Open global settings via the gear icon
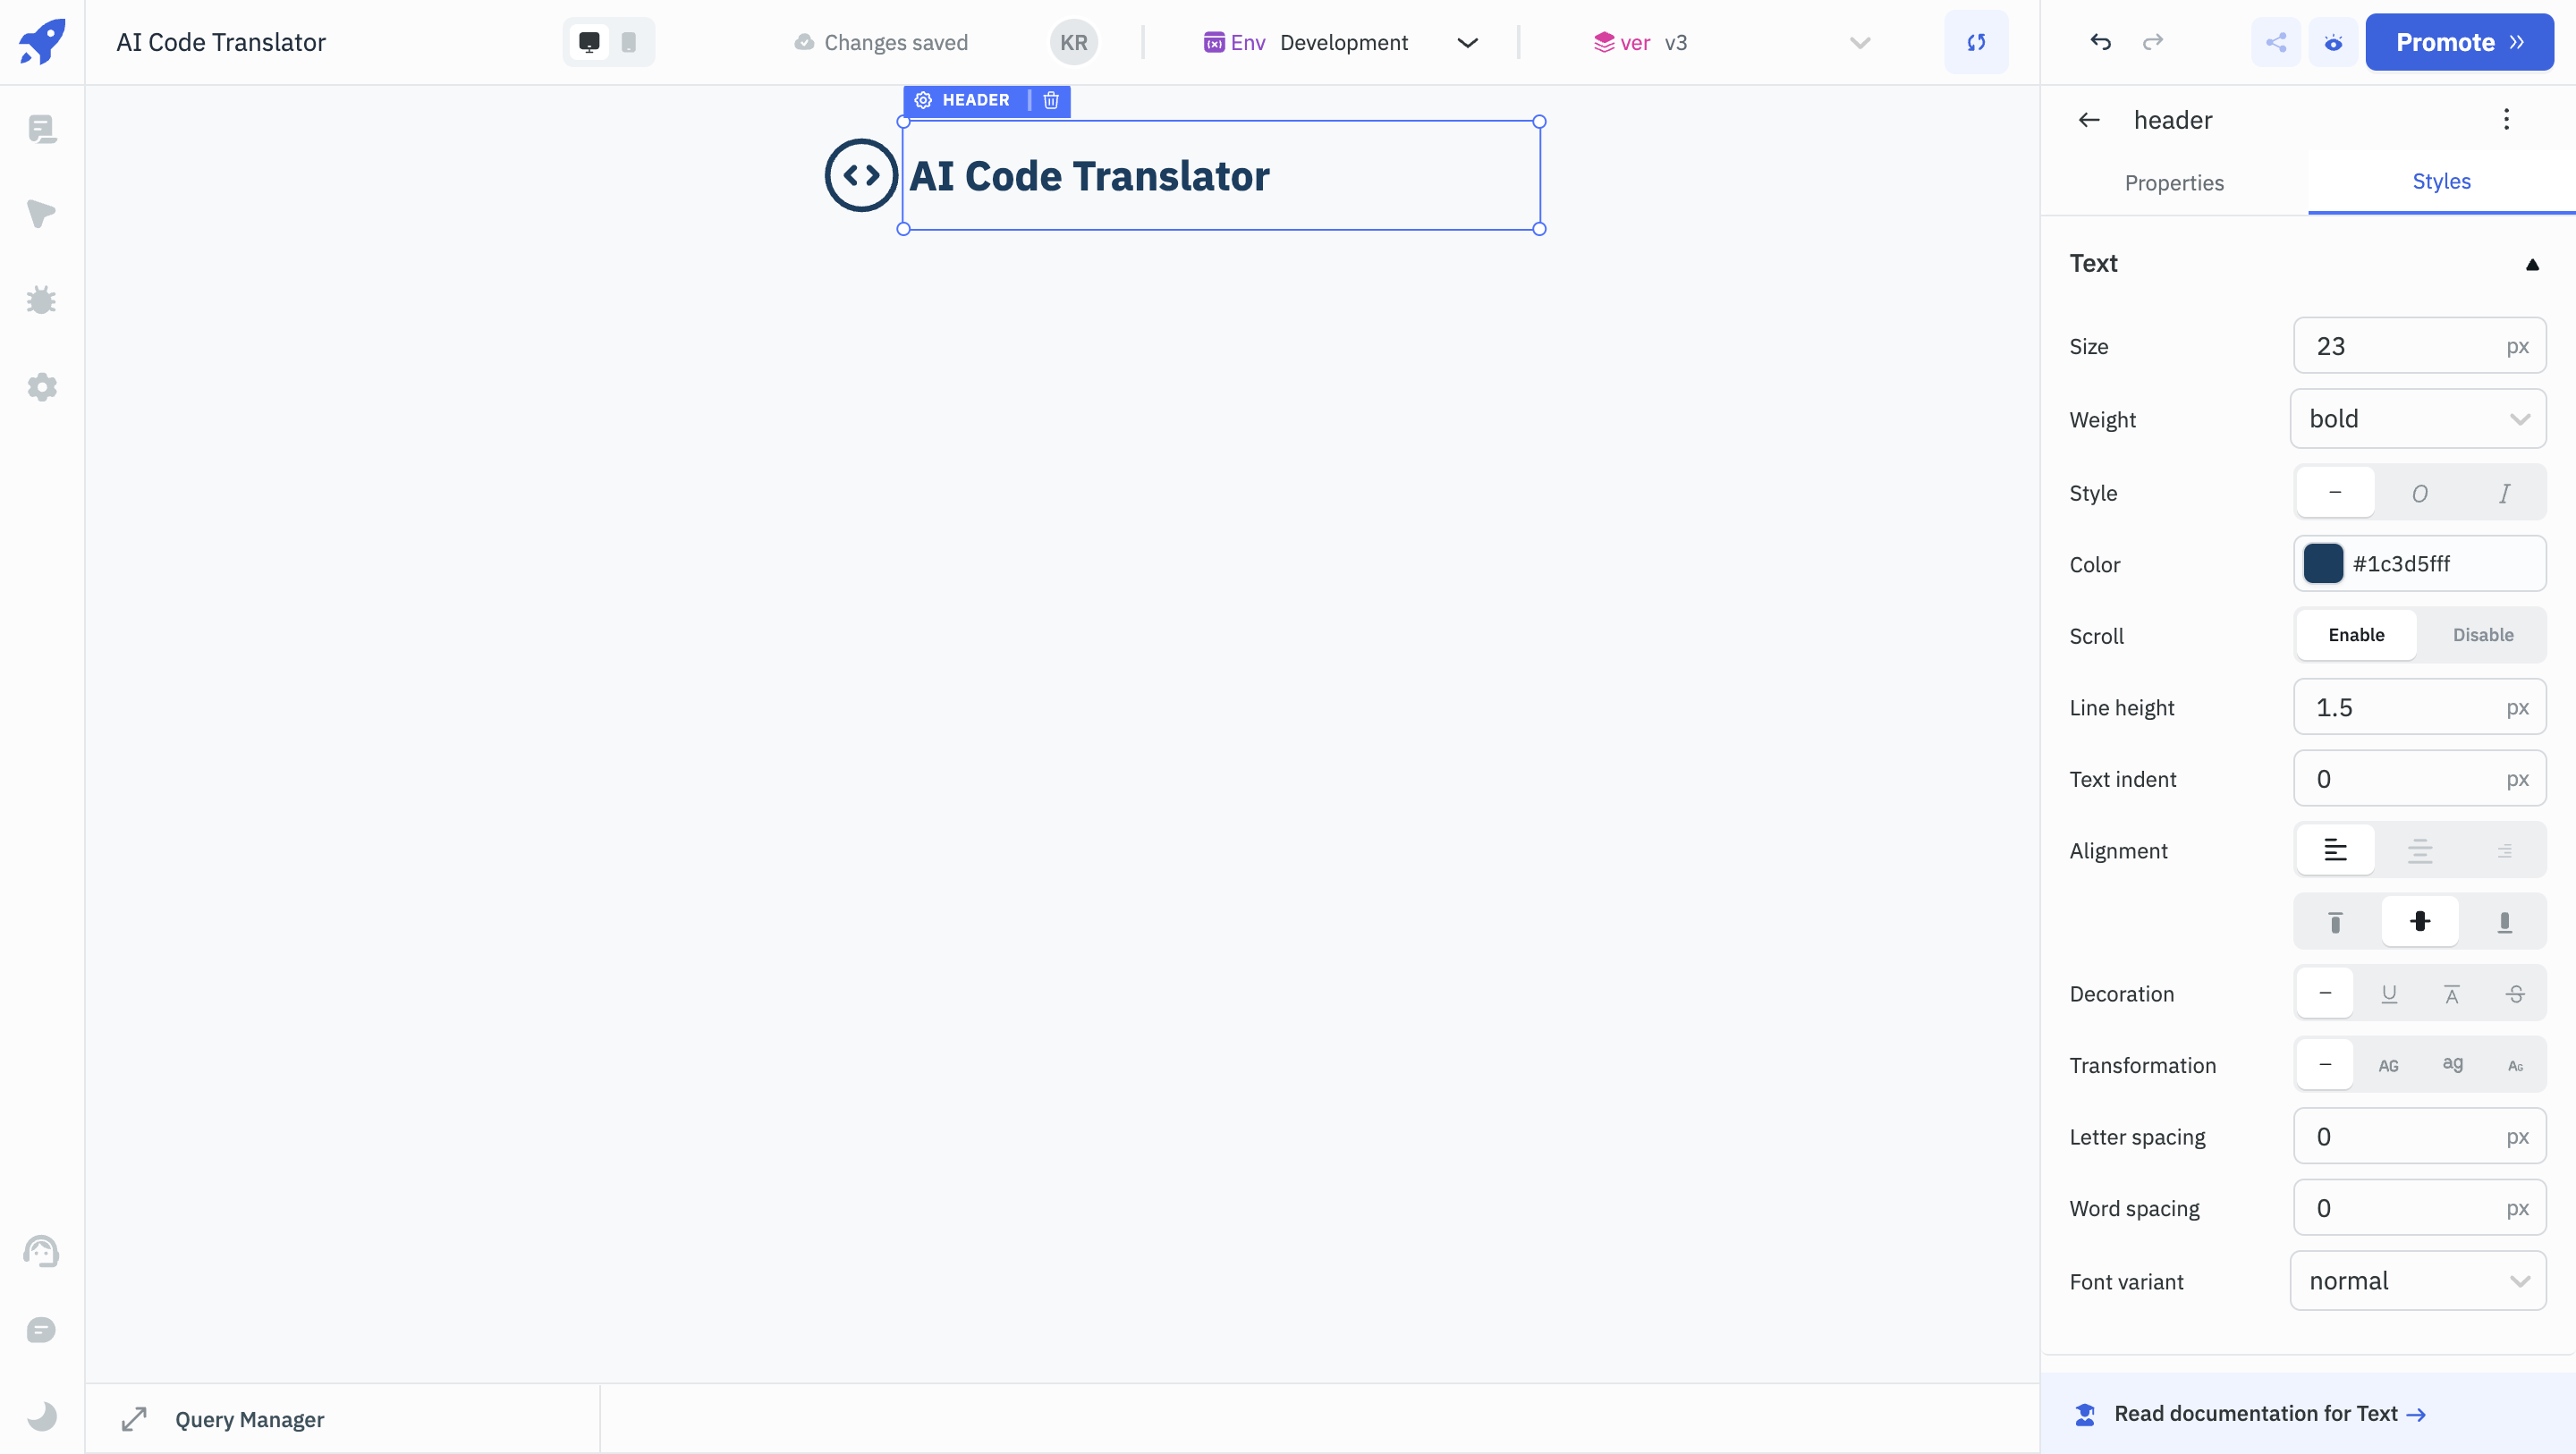 [41, 387]
